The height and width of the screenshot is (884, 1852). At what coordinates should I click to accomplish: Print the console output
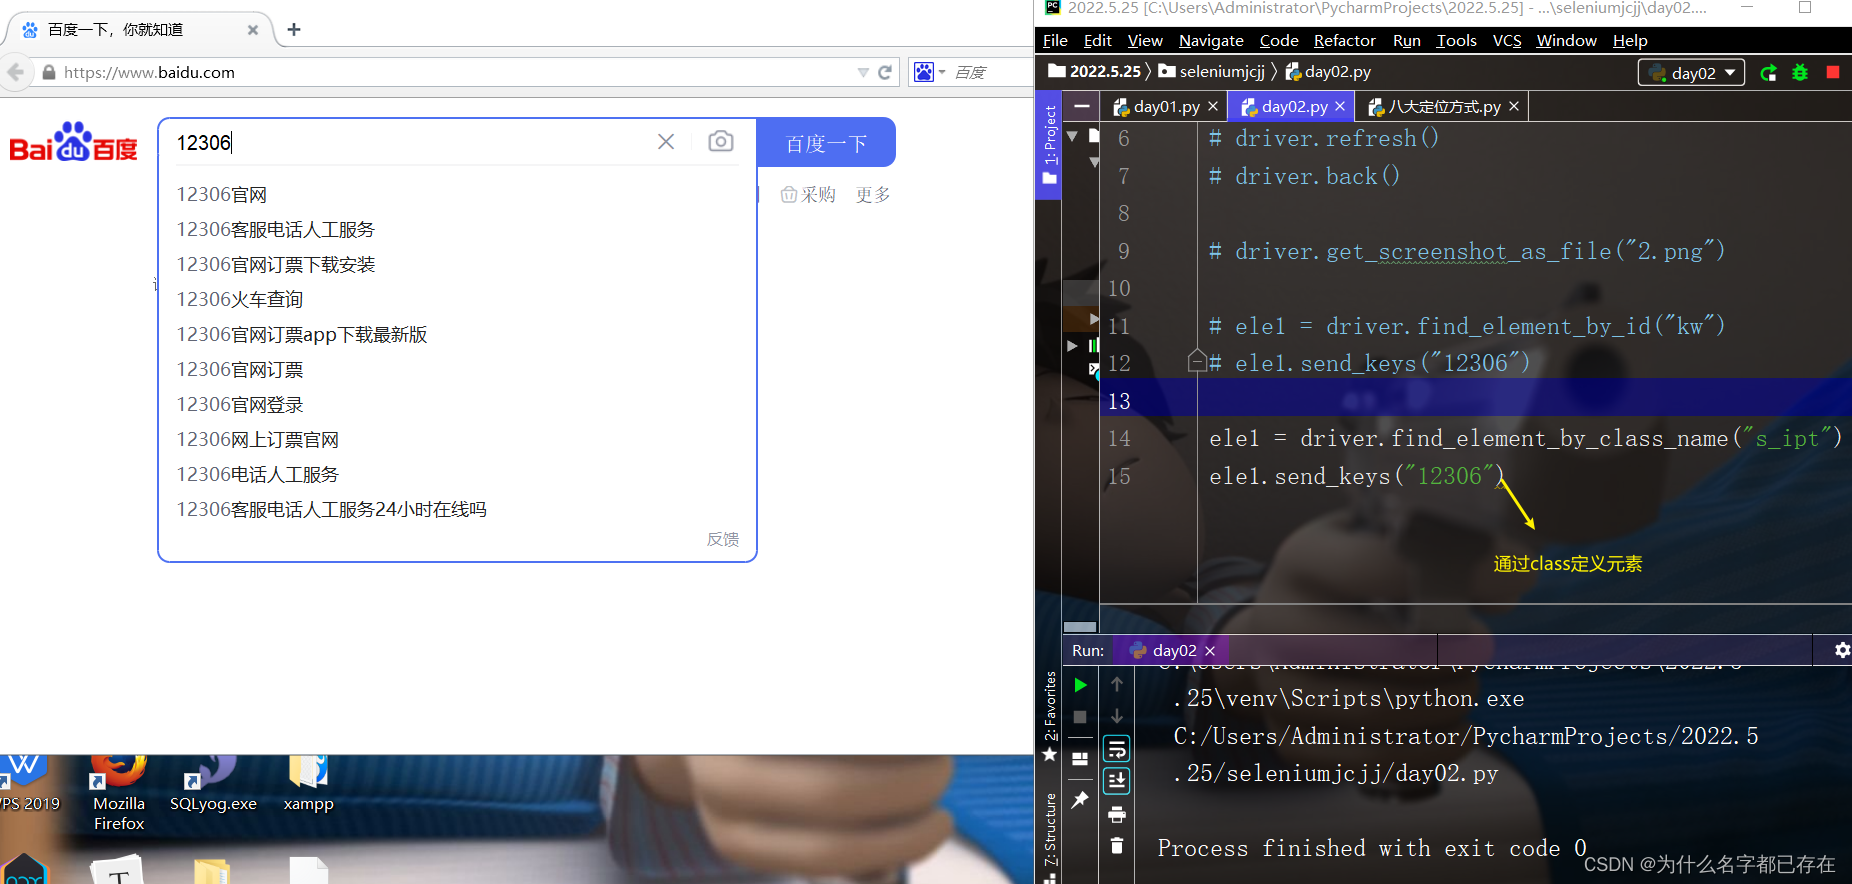coord(1117,814)
